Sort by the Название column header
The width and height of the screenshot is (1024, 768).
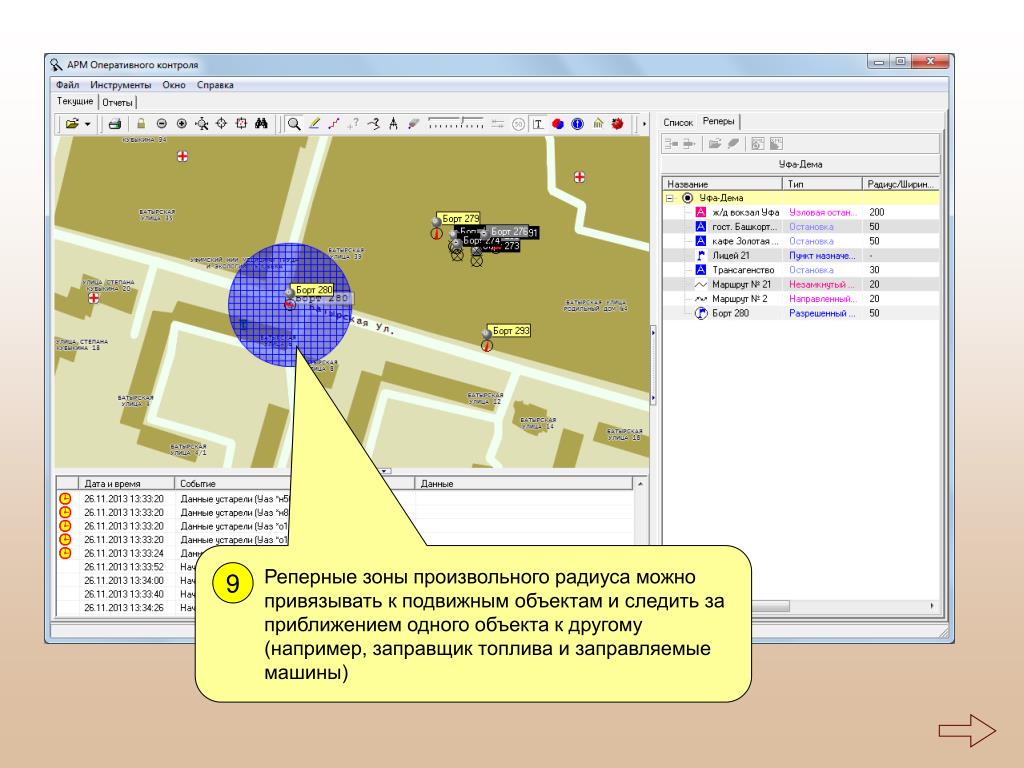(722, 184)
